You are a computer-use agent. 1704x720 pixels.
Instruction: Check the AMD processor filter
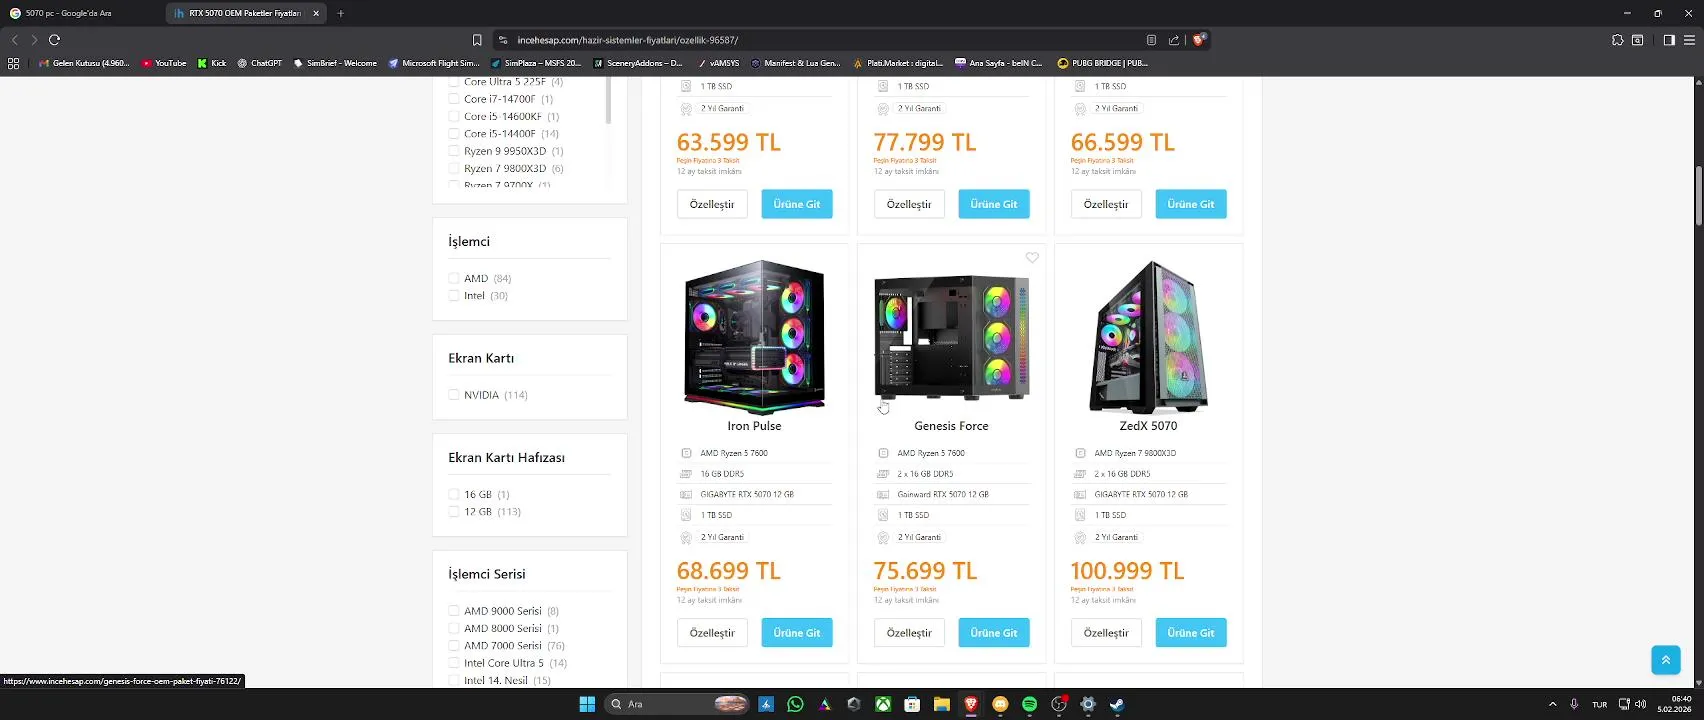tap(454, 278)
